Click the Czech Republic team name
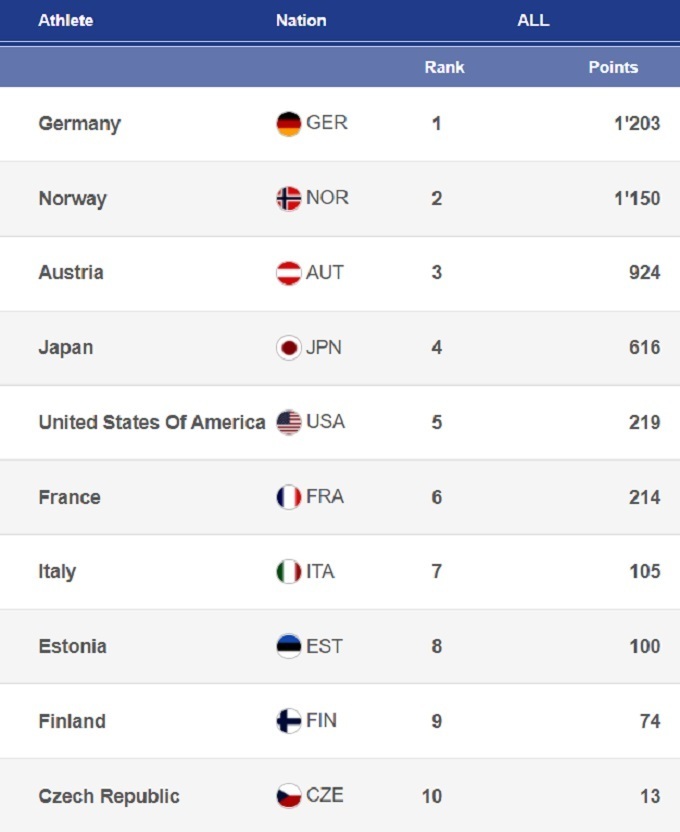This screenshot has width=680, height=832. coord(109,796)
